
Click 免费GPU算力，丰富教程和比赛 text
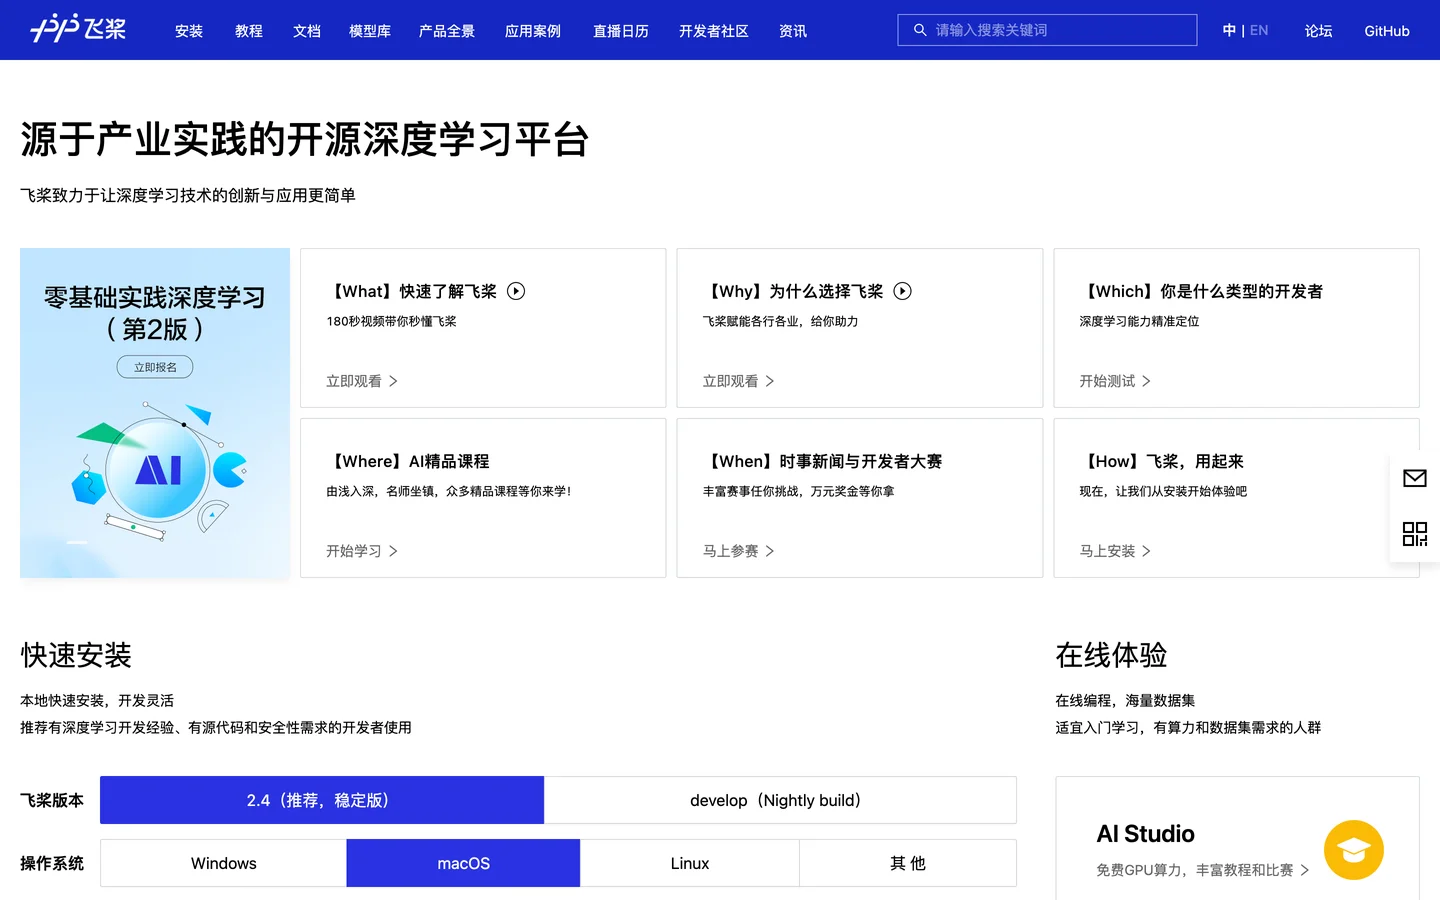pyautogui.click(x=1195, y=870)
